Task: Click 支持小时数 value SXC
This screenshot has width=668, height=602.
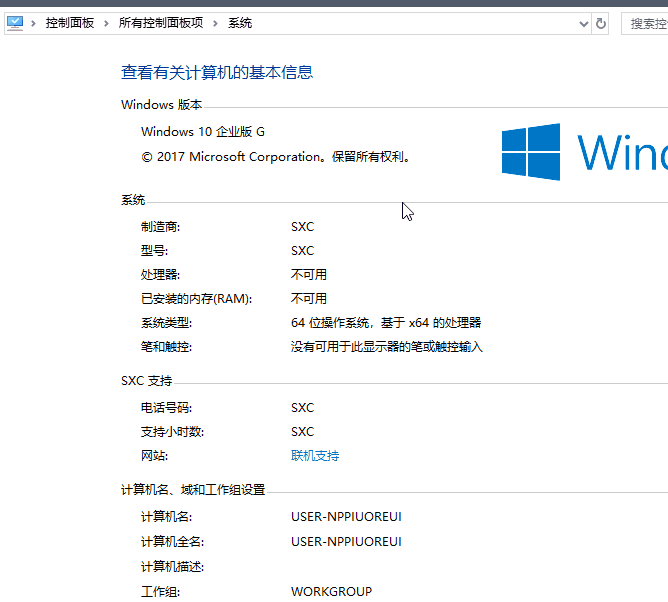Action: point(302,432)
